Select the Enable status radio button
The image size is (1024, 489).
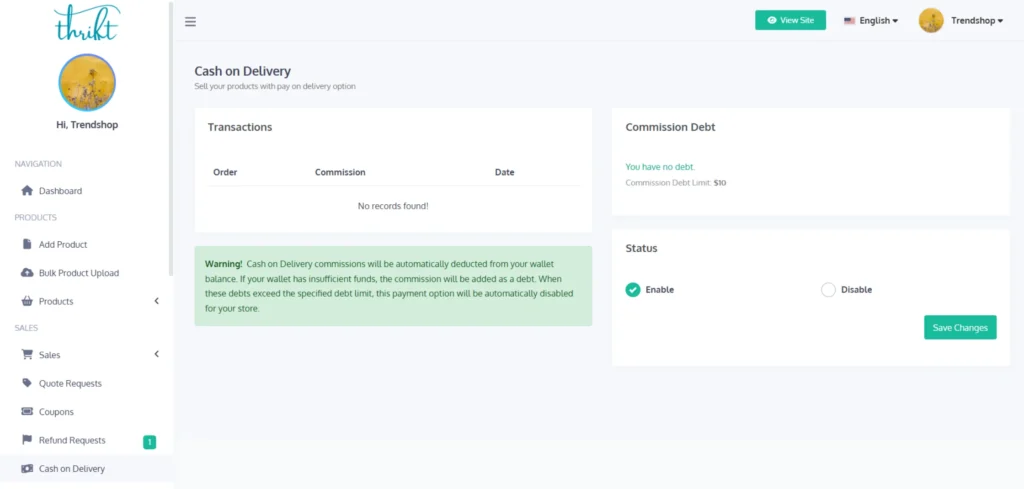pos(633,290)
